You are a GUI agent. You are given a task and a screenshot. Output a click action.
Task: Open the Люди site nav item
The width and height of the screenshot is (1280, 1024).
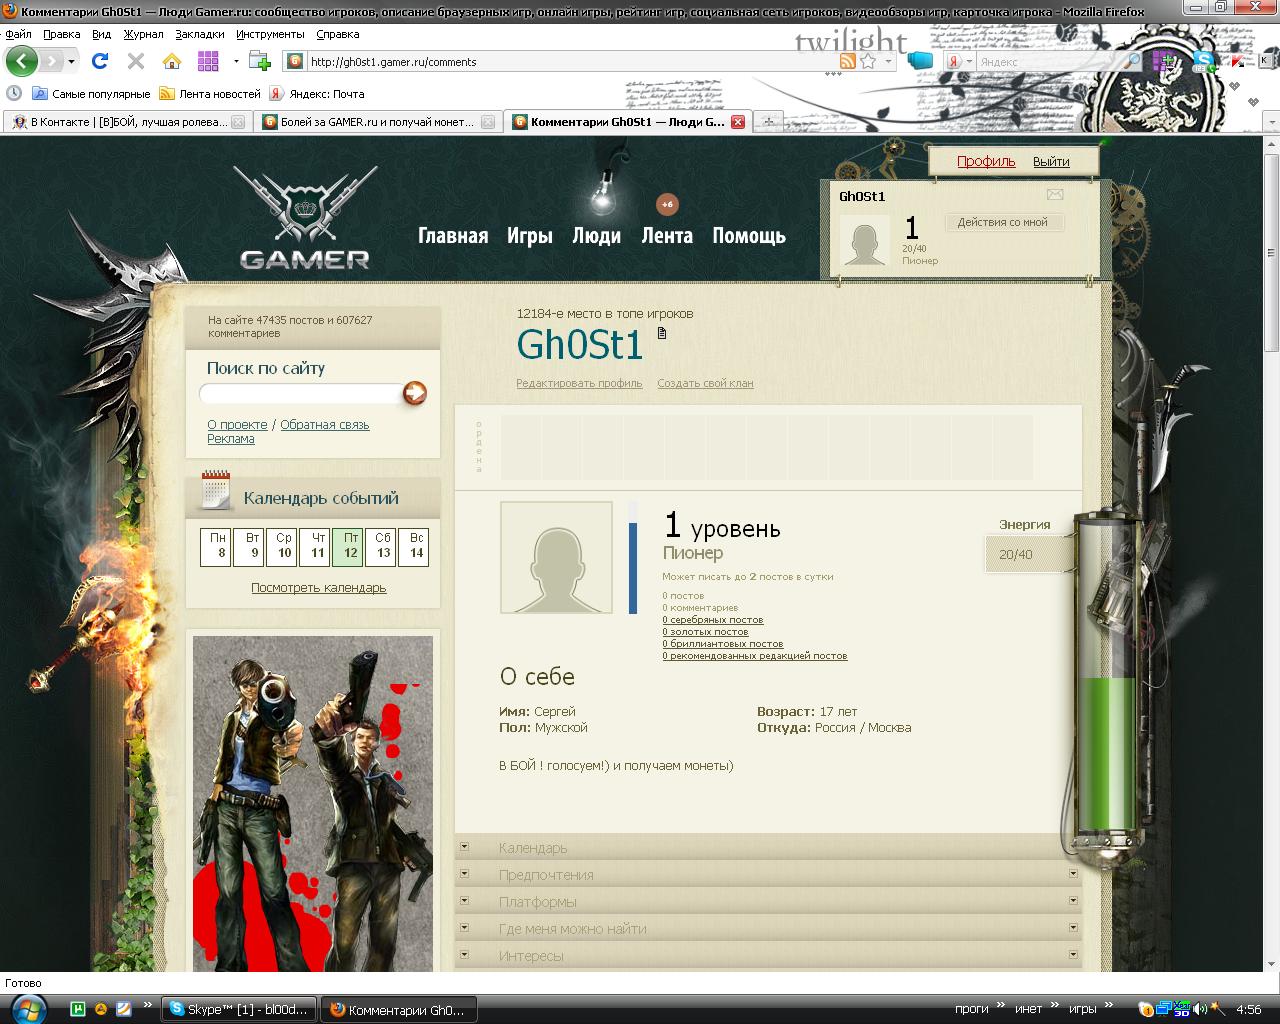tap(597, 236)
